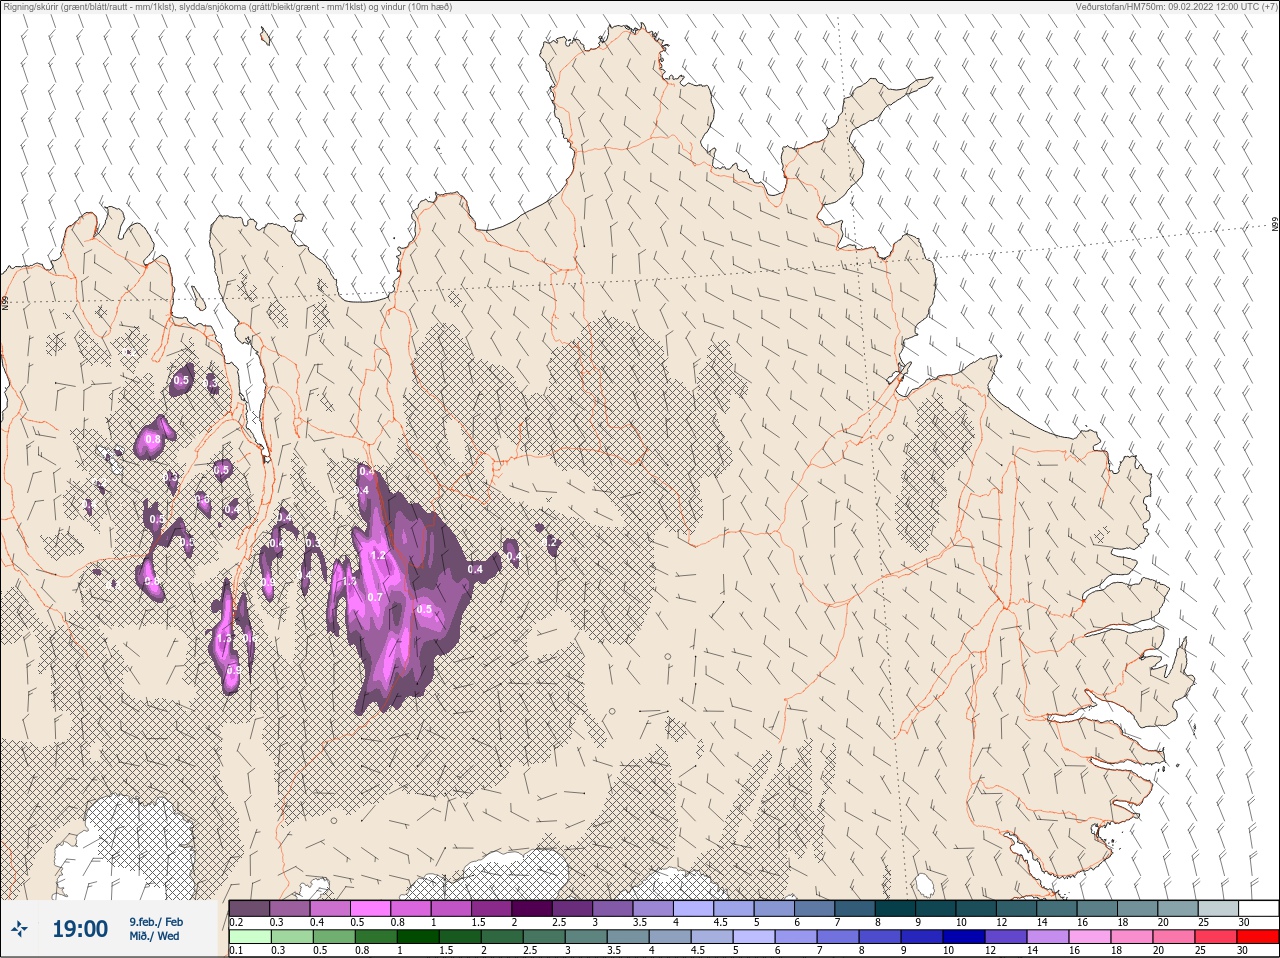Click the N66 latitude label at the right edge
This screenshot has width=1280, height=958.
click(x=1275, y=225)
